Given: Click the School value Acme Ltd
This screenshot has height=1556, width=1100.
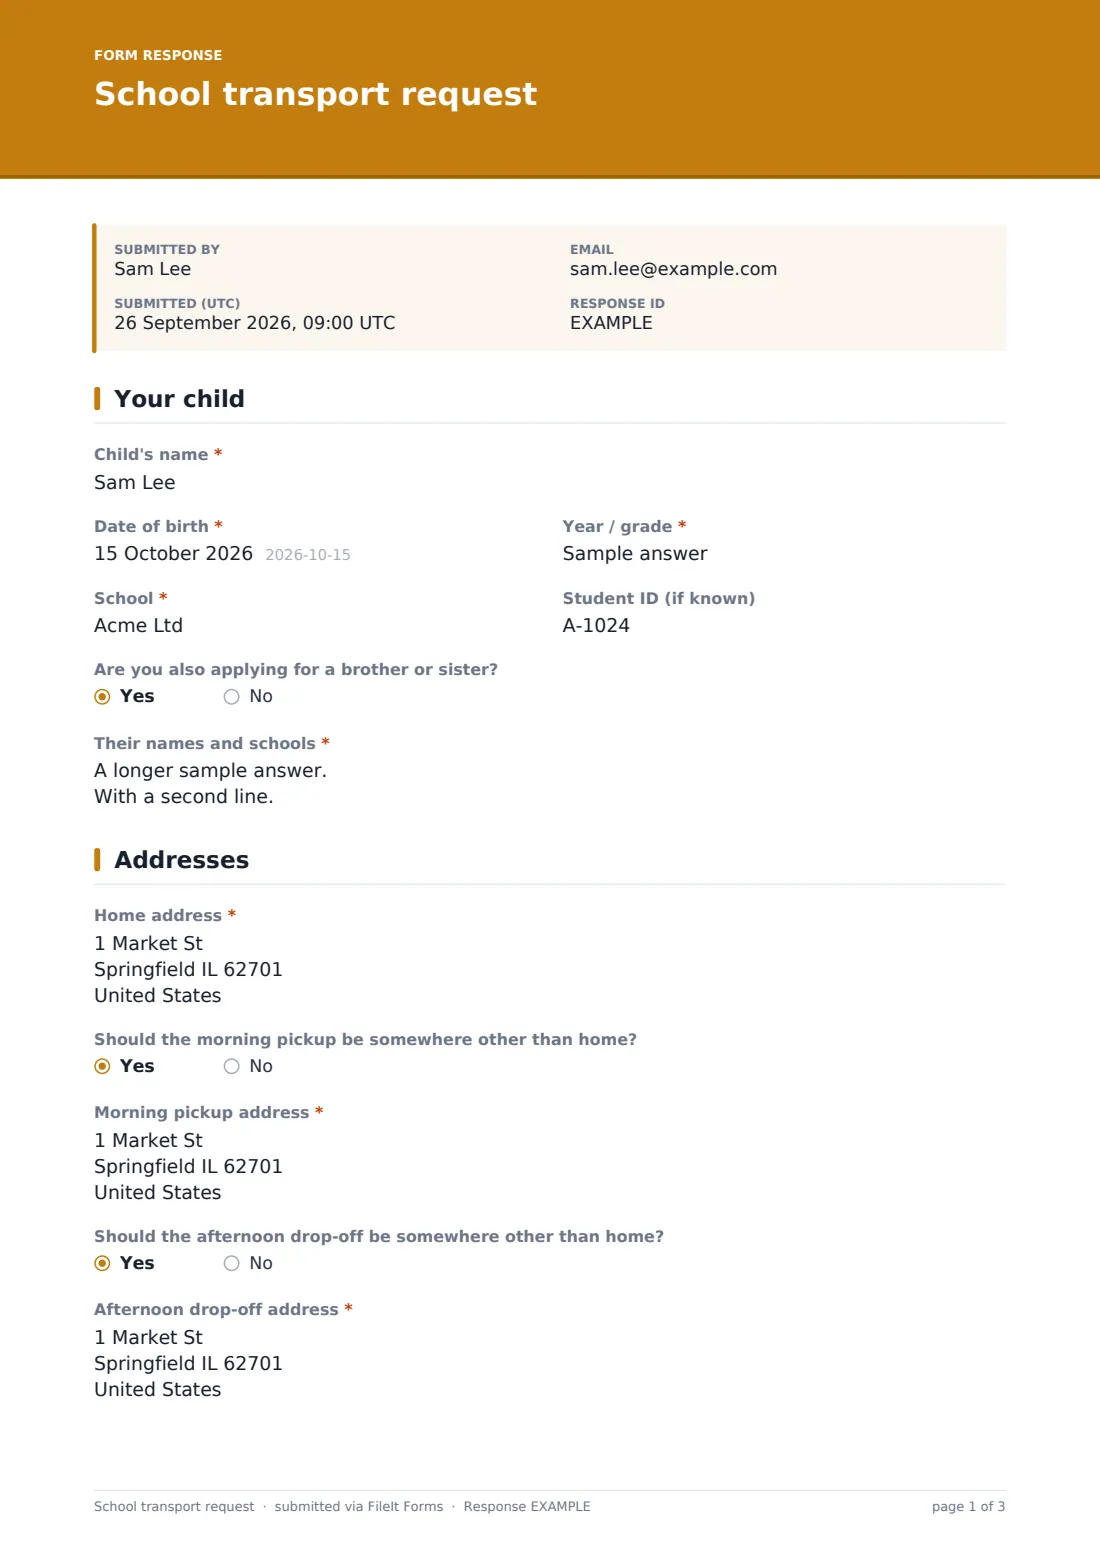Looking at the screenshot, I should (x=138, y=626).
